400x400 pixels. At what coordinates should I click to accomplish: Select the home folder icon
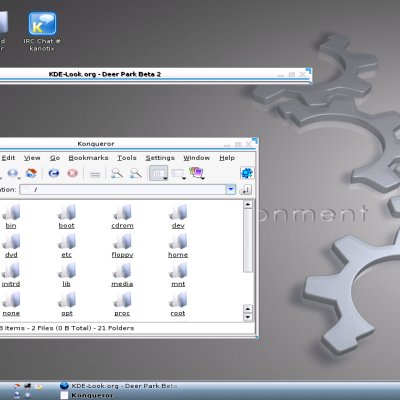click(x=178, y=241)
